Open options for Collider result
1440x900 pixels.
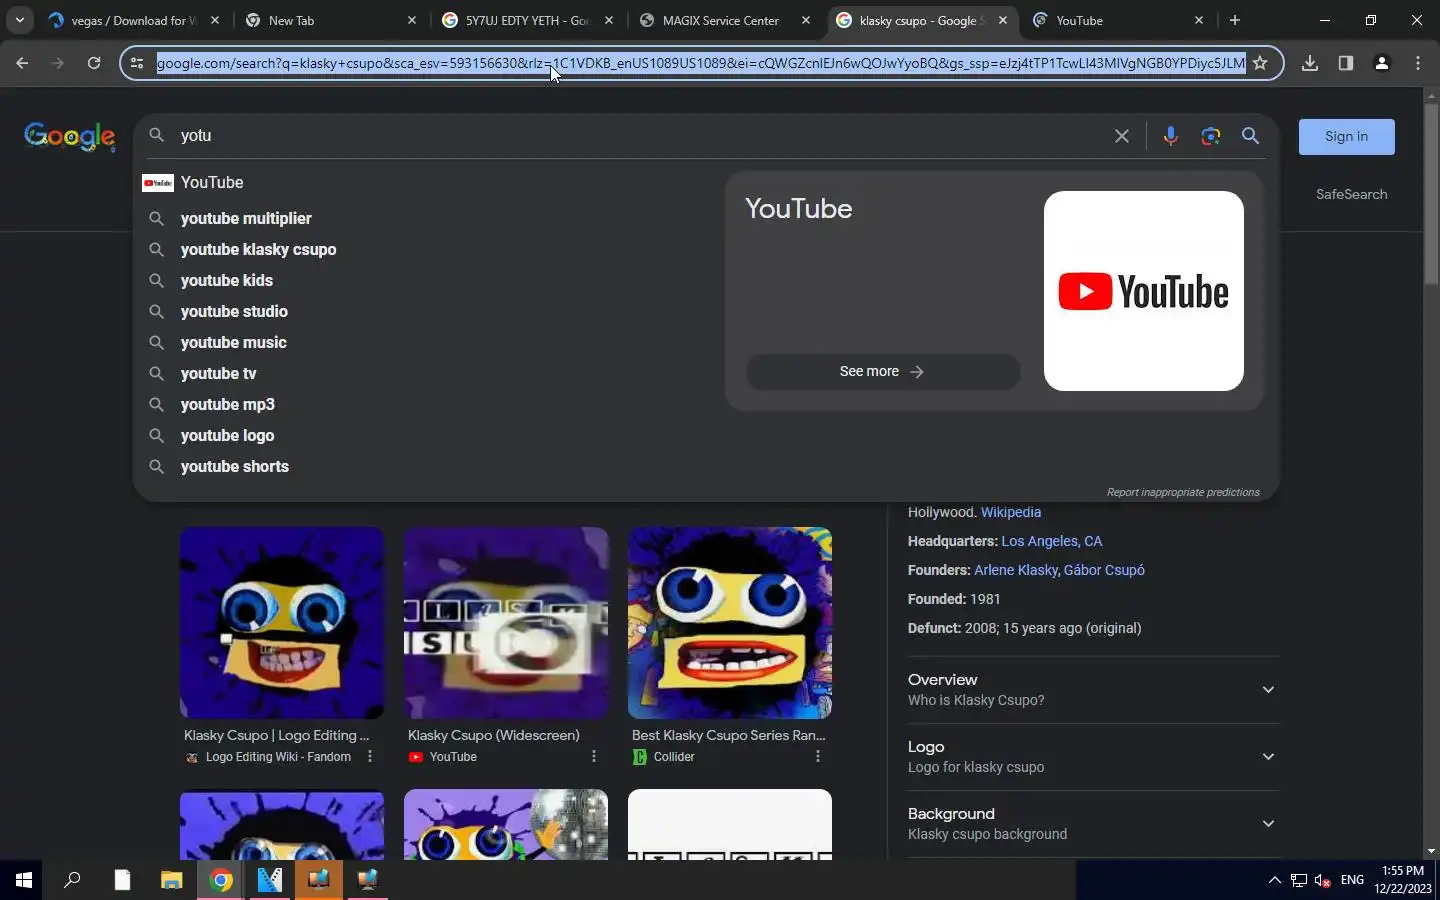pyautogui.click(x=818, y=757)
